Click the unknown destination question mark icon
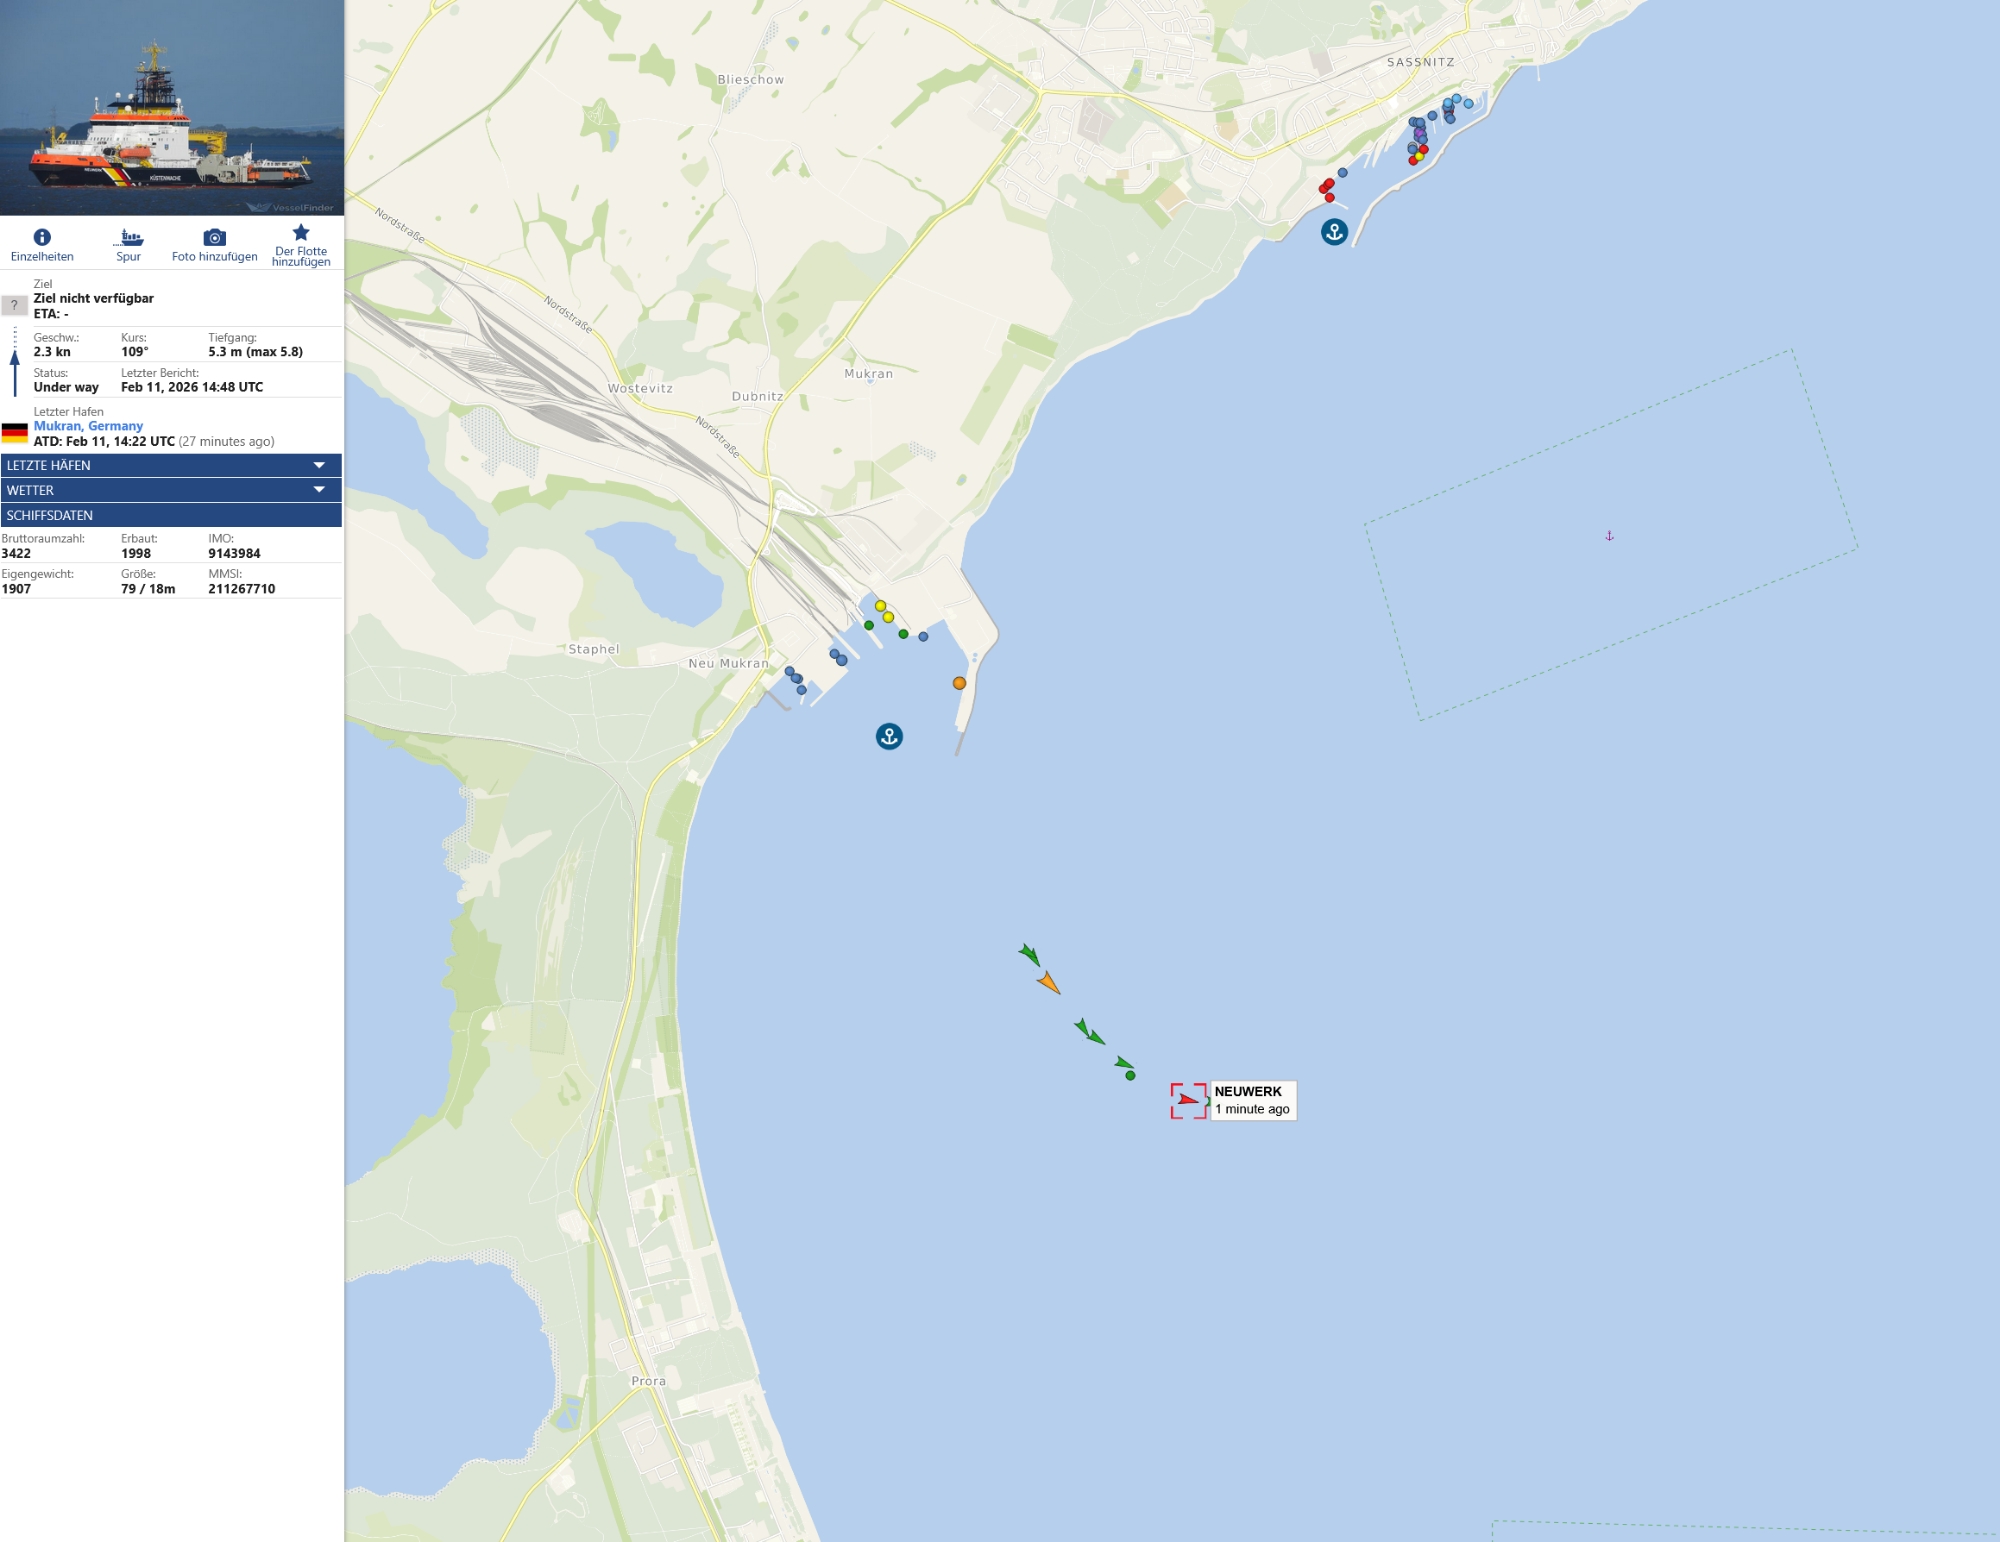 coord(14,305)
